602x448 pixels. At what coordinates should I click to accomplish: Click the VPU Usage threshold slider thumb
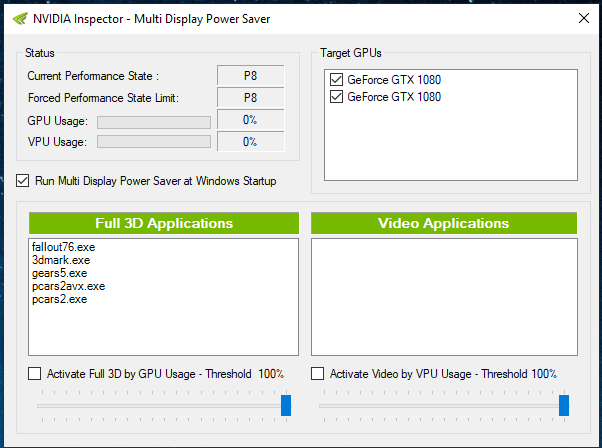pos(564,405)
